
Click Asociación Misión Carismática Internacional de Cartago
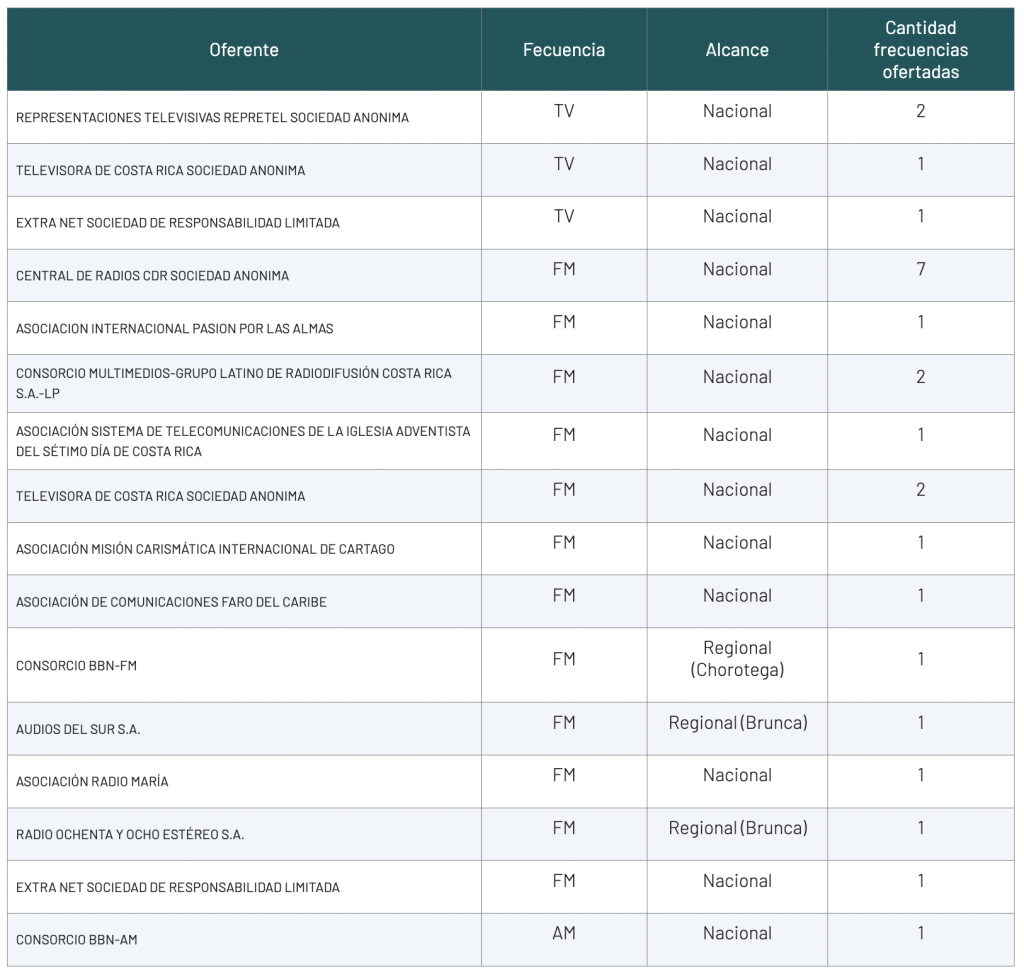point(205,549)
